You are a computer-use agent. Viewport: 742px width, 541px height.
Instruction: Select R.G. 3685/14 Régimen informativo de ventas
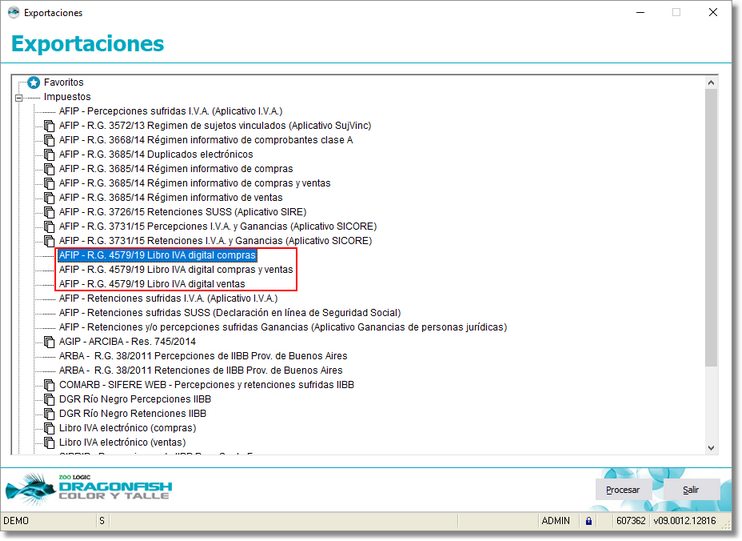[171, 197]
